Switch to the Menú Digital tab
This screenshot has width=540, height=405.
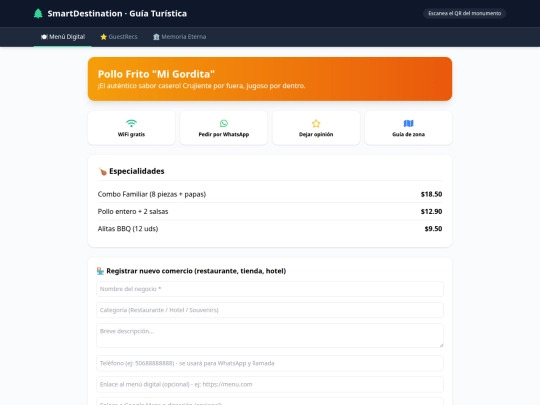coord(63,37)
